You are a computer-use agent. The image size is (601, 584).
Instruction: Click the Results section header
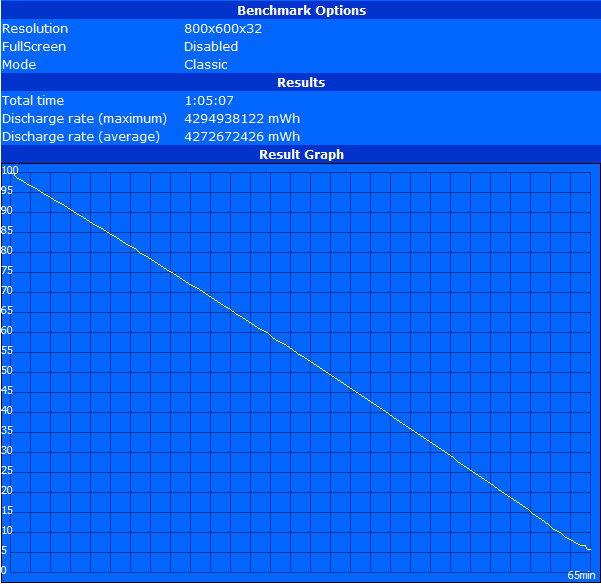(301, 82)
